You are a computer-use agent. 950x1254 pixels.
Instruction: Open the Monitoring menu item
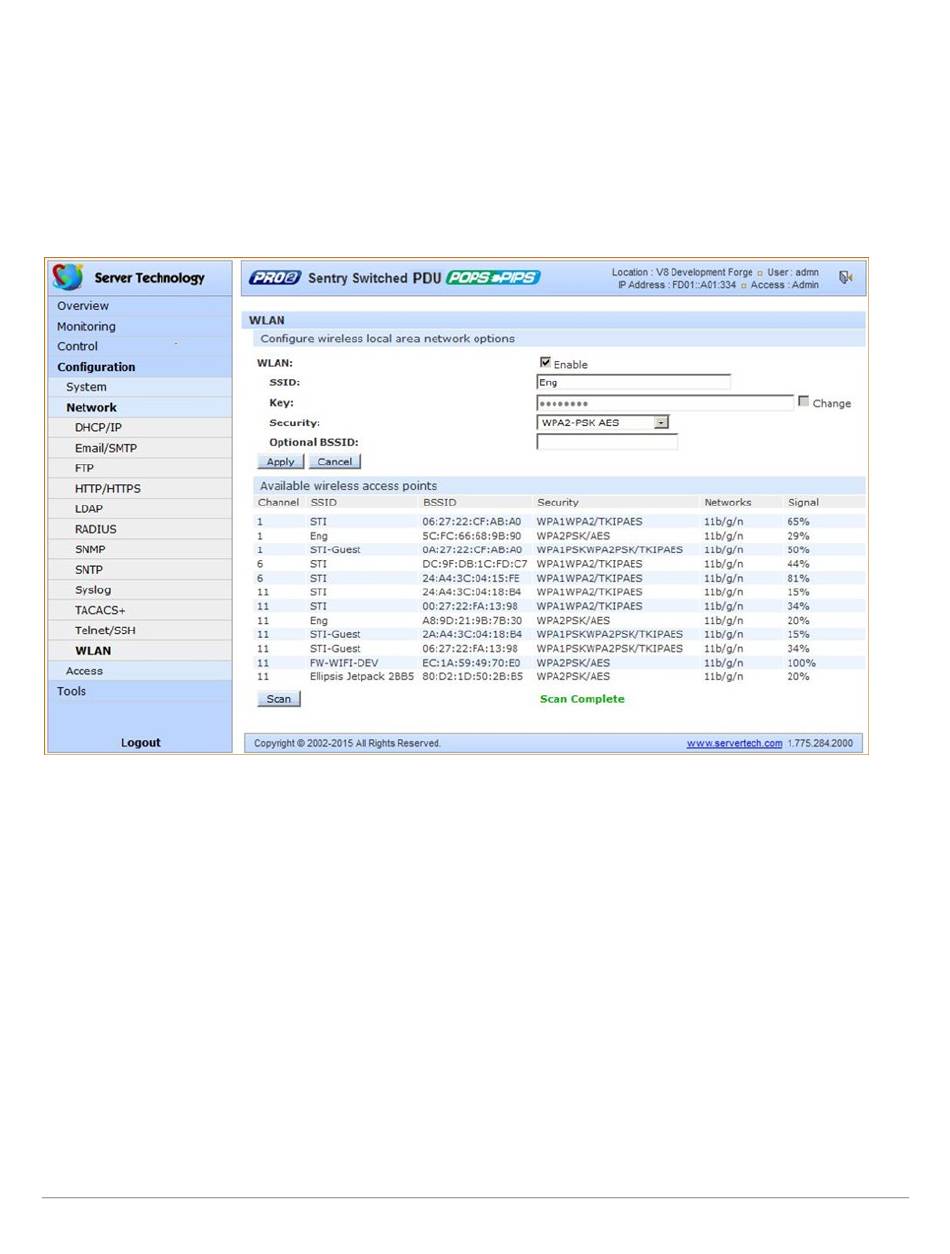point(139,326)
